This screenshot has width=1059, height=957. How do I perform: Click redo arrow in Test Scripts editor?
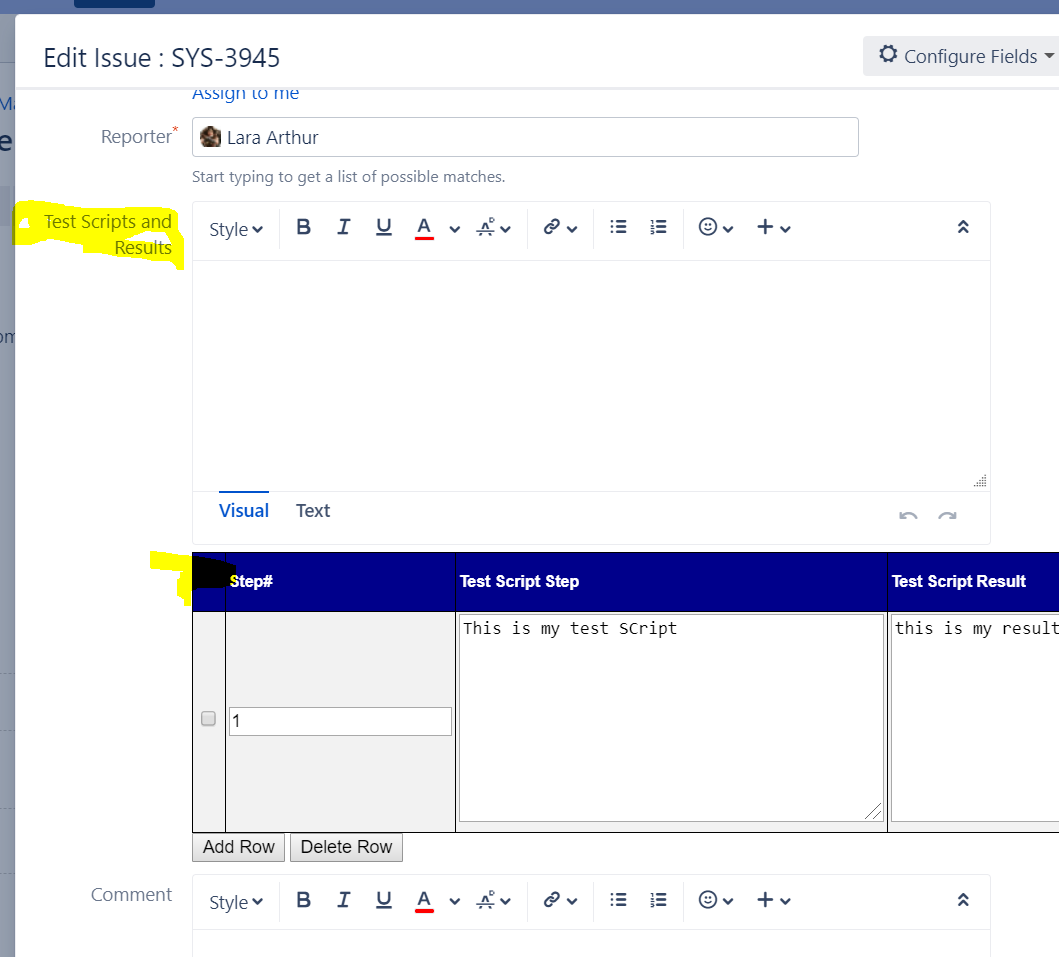[x=947, y=515]
